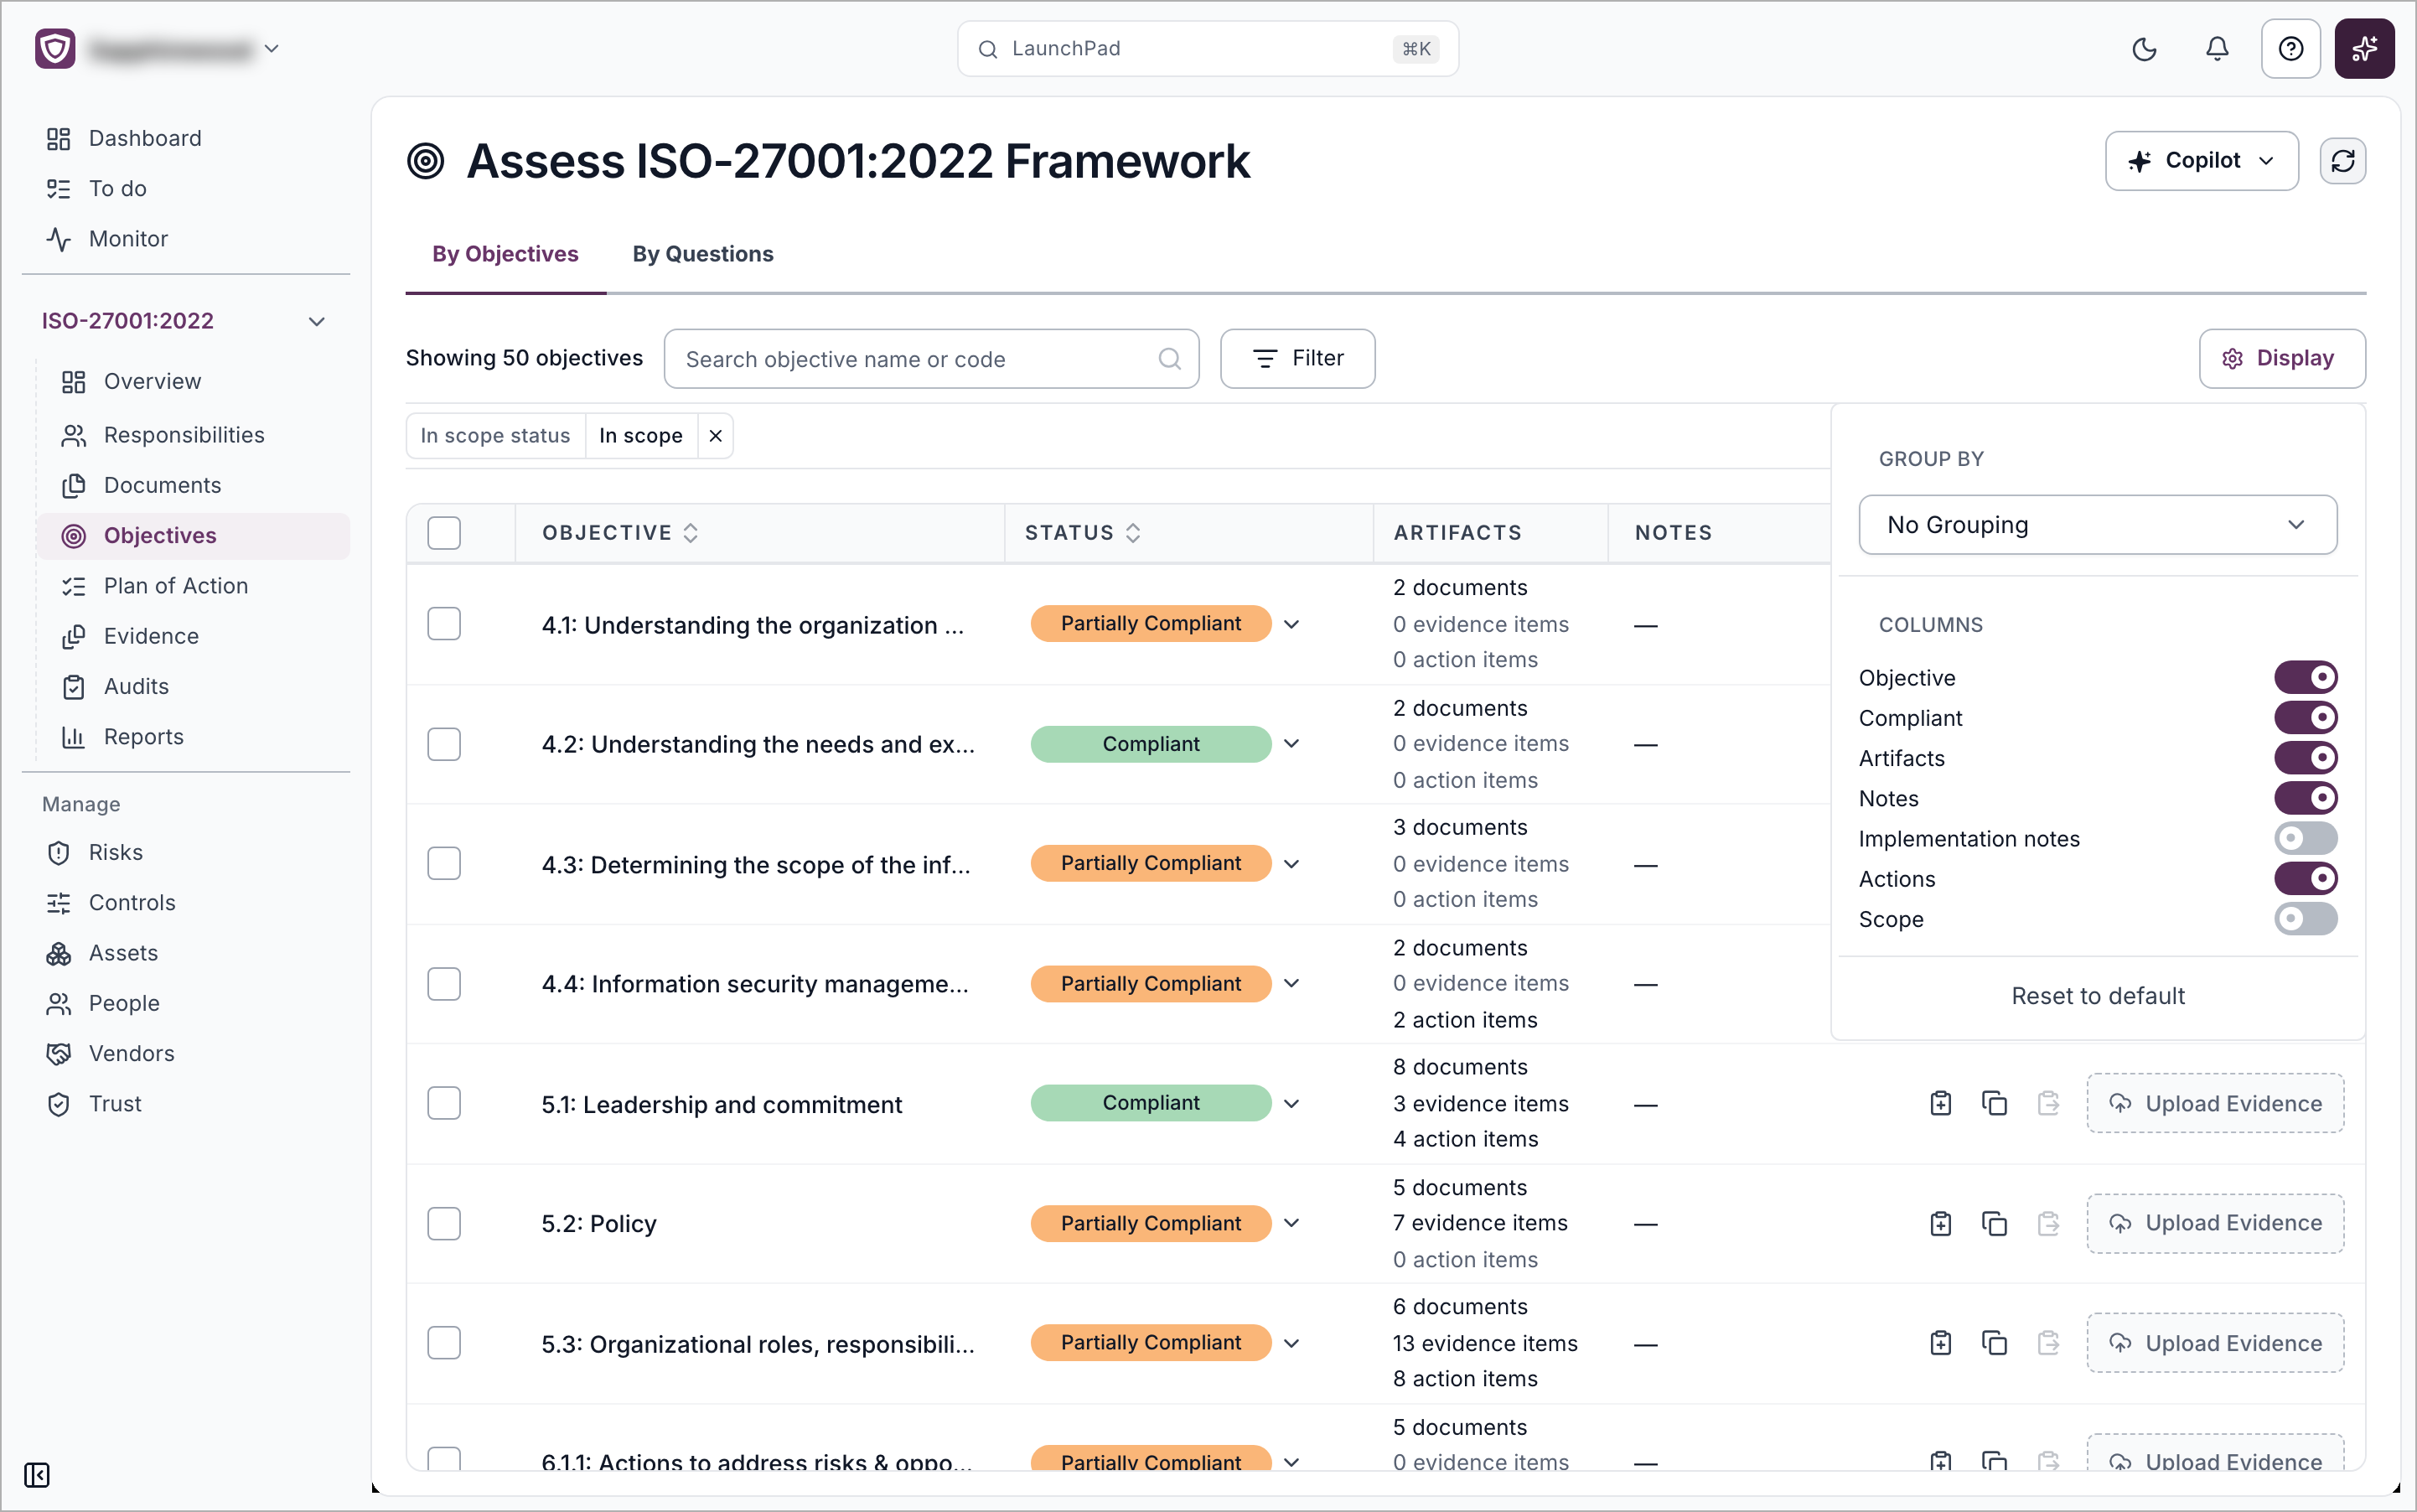Toggle the Actions column switch

(x=2305, y=878)
